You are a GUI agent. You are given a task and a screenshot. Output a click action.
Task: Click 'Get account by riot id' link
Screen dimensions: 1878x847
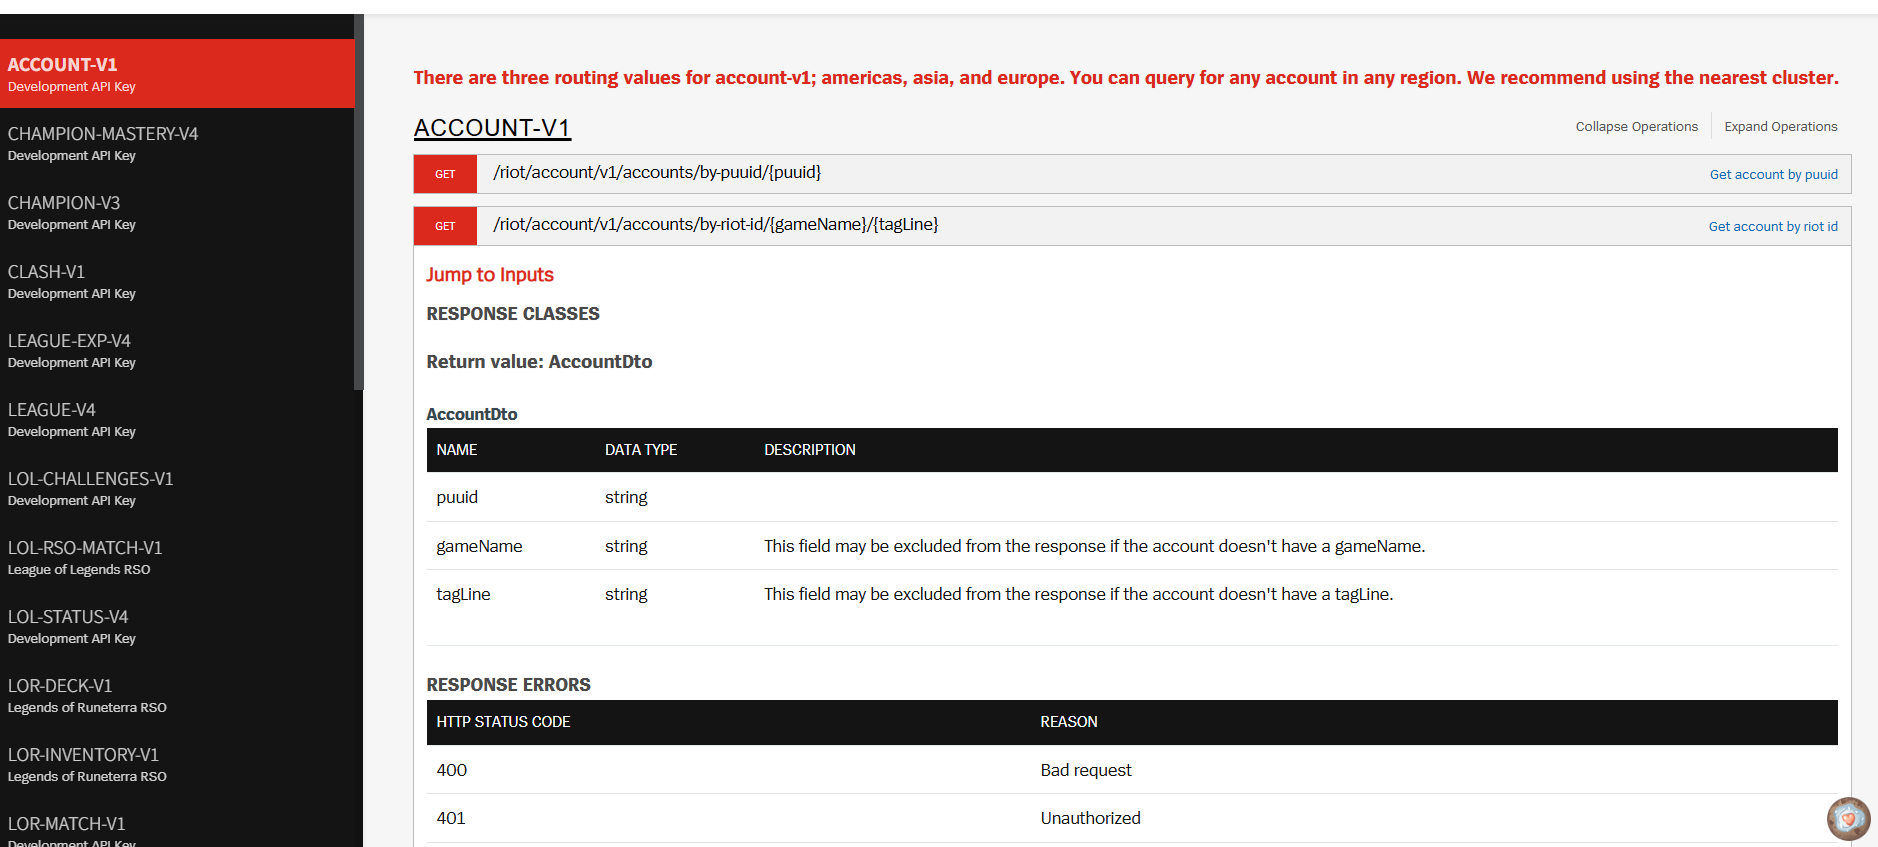tap(1772, 226)
